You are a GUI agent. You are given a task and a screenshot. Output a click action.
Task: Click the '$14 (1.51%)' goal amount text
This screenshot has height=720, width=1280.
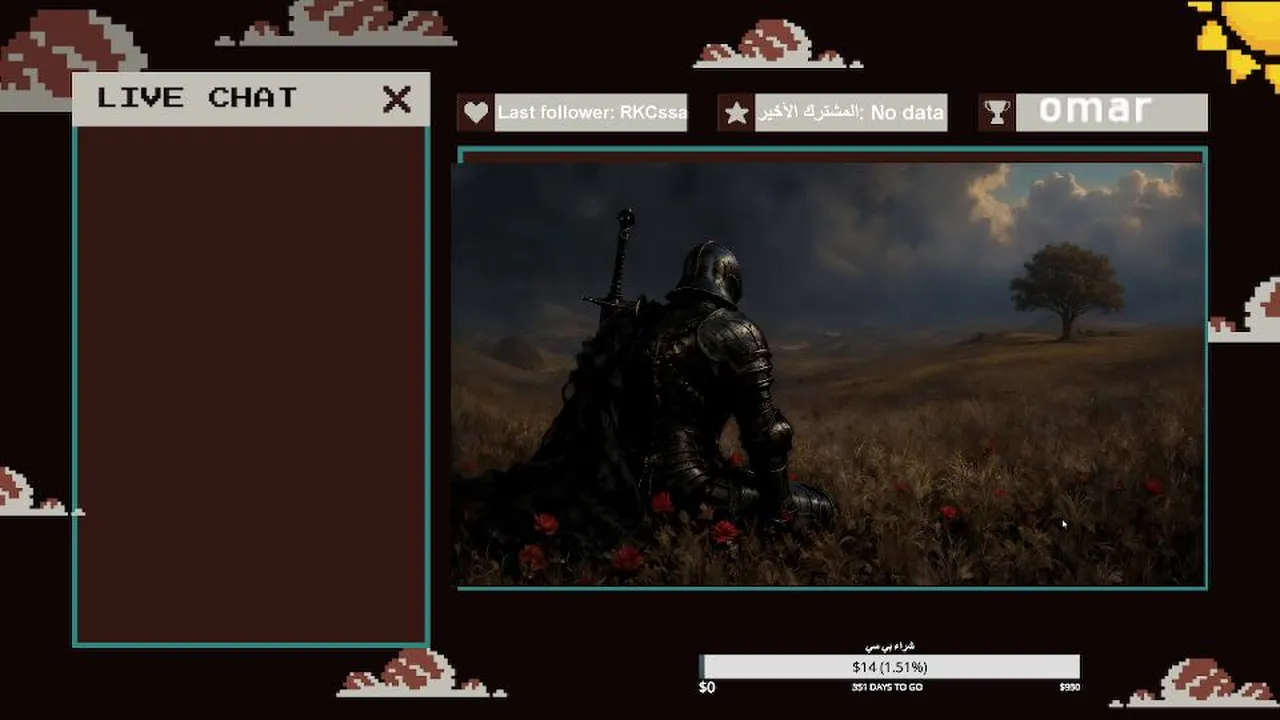pyautogui.click(x=890, y=667)
